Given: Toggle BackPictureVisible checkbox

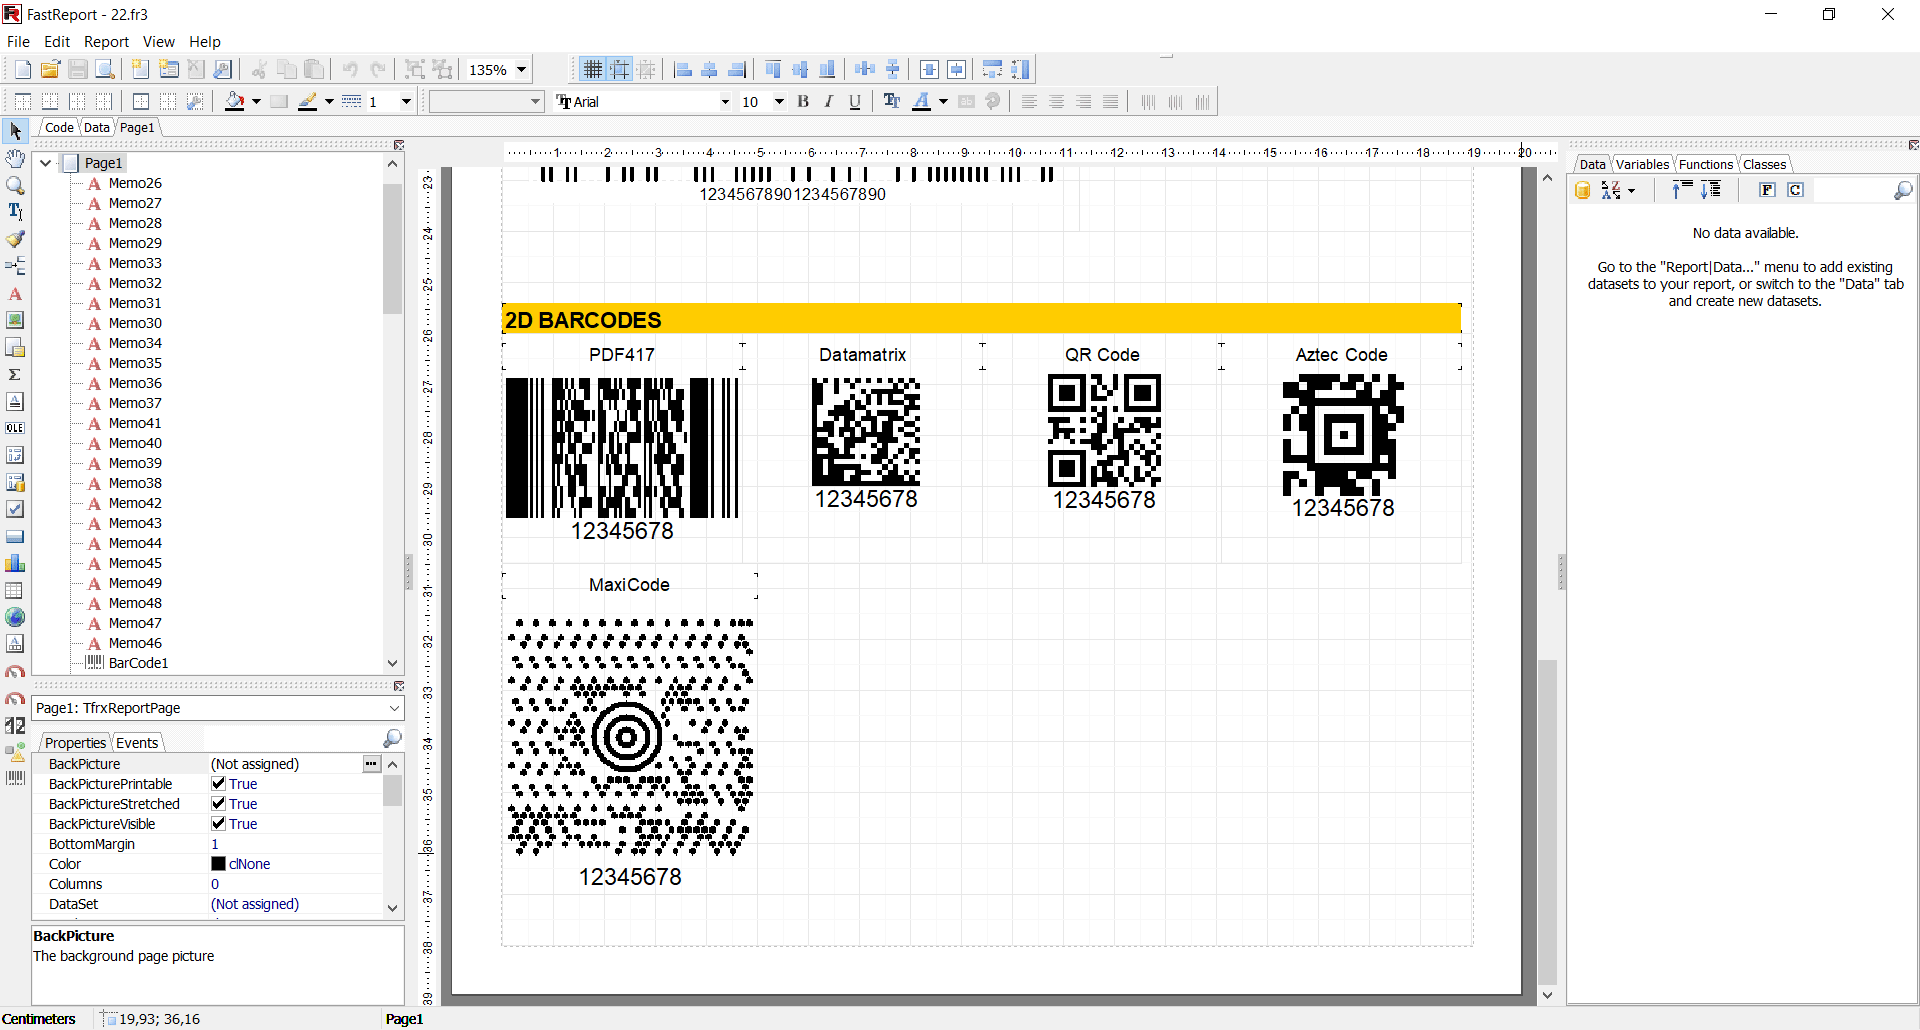Looking at the screenshot, I should [218, 824].
